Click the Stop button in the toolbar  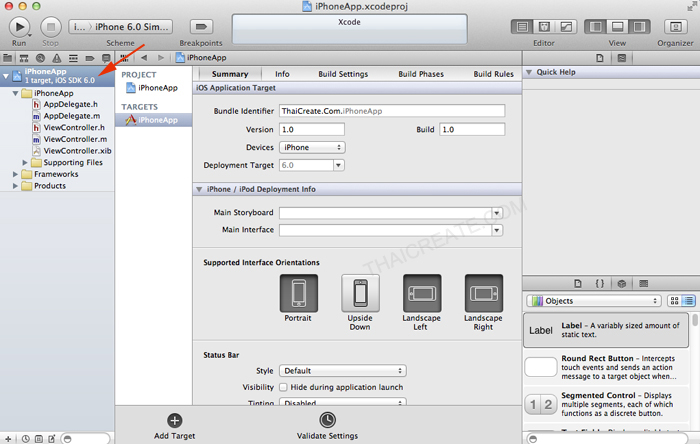click(x=50, y=26)
